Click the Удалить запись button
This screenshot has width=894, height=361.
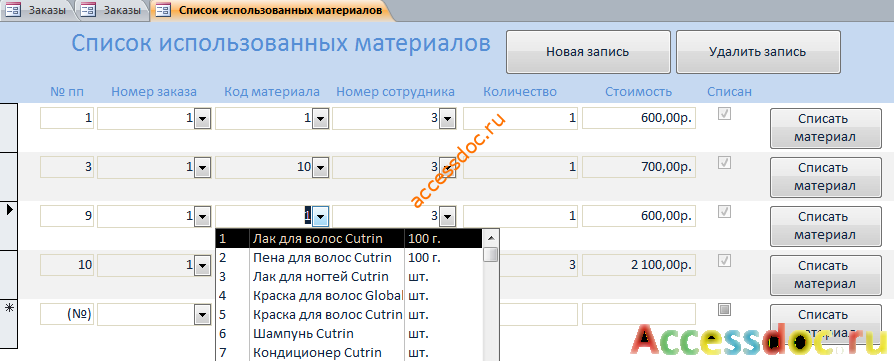[758, 52]
